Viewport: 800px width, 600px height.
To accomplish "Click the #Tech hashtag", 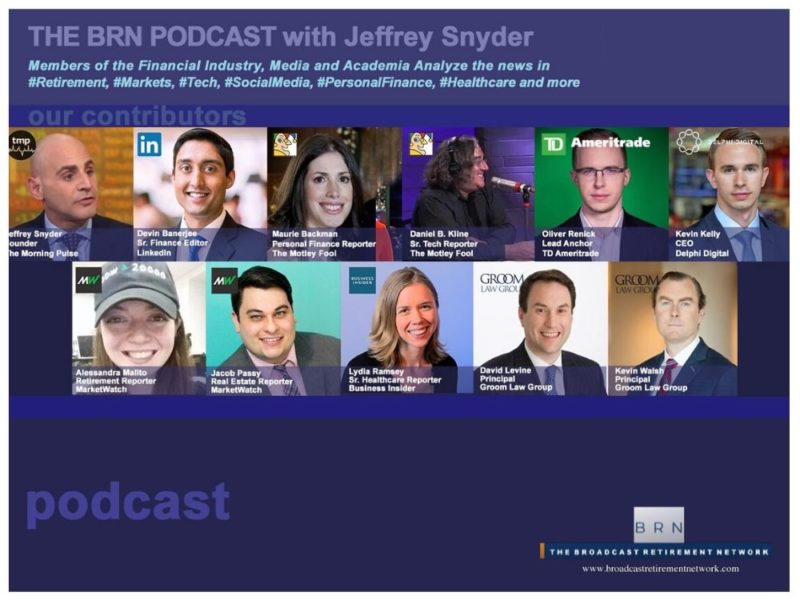I will 199,83.
